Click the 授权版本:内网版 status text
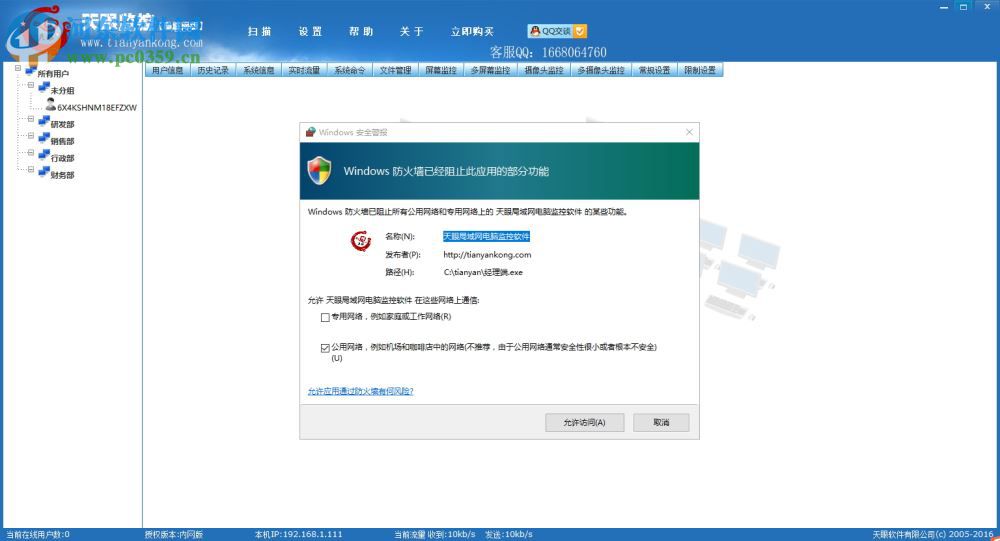 pos(173,534)
